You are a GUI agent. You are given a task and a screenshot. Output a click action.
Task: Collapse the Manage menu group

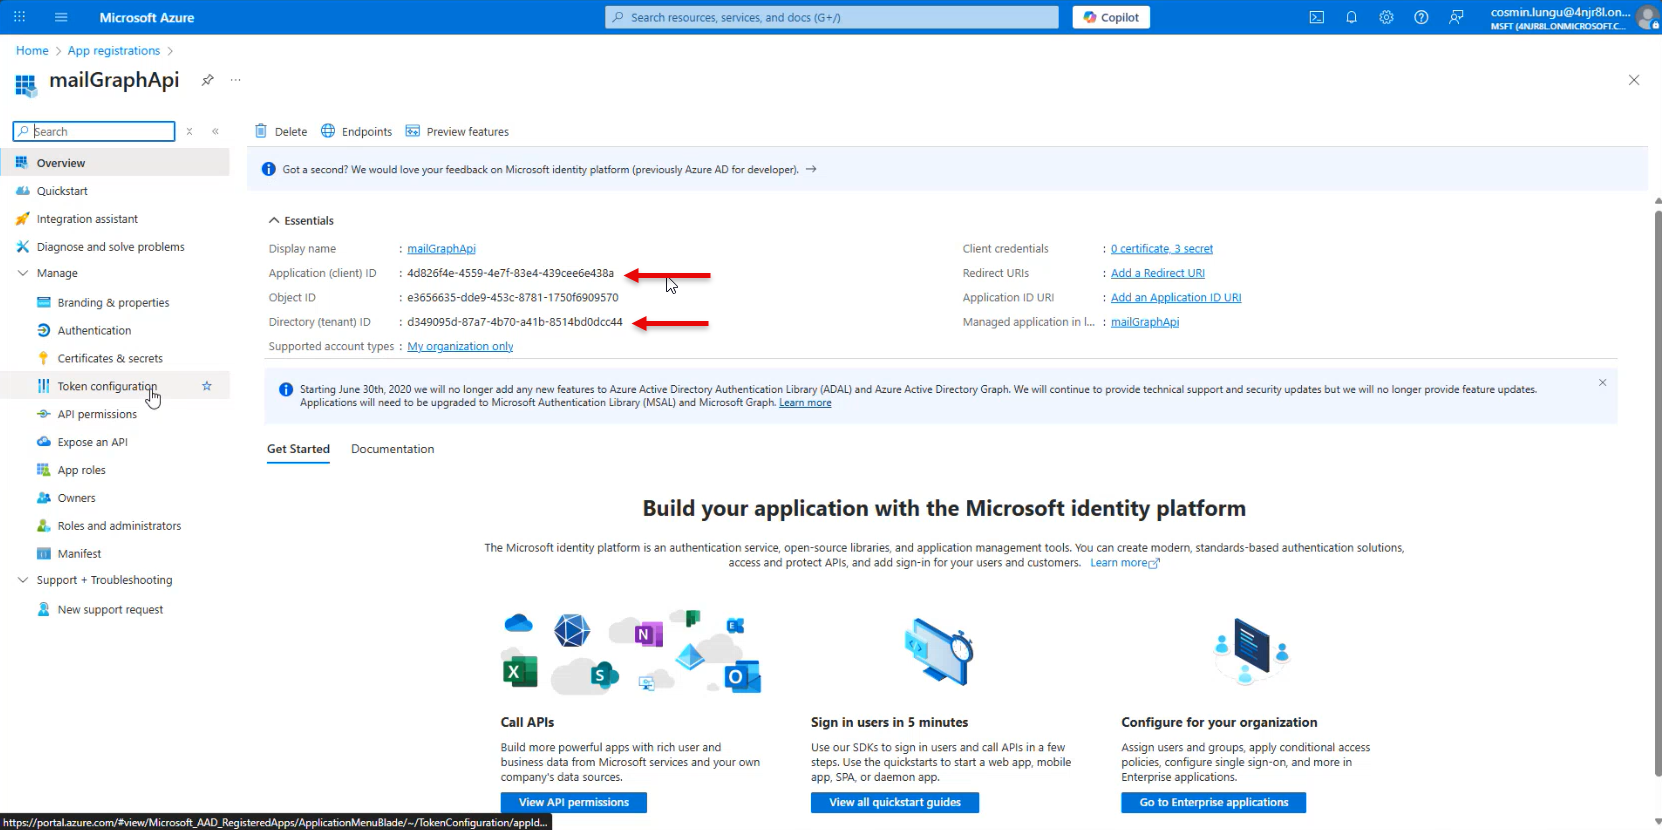coord(23,273)
